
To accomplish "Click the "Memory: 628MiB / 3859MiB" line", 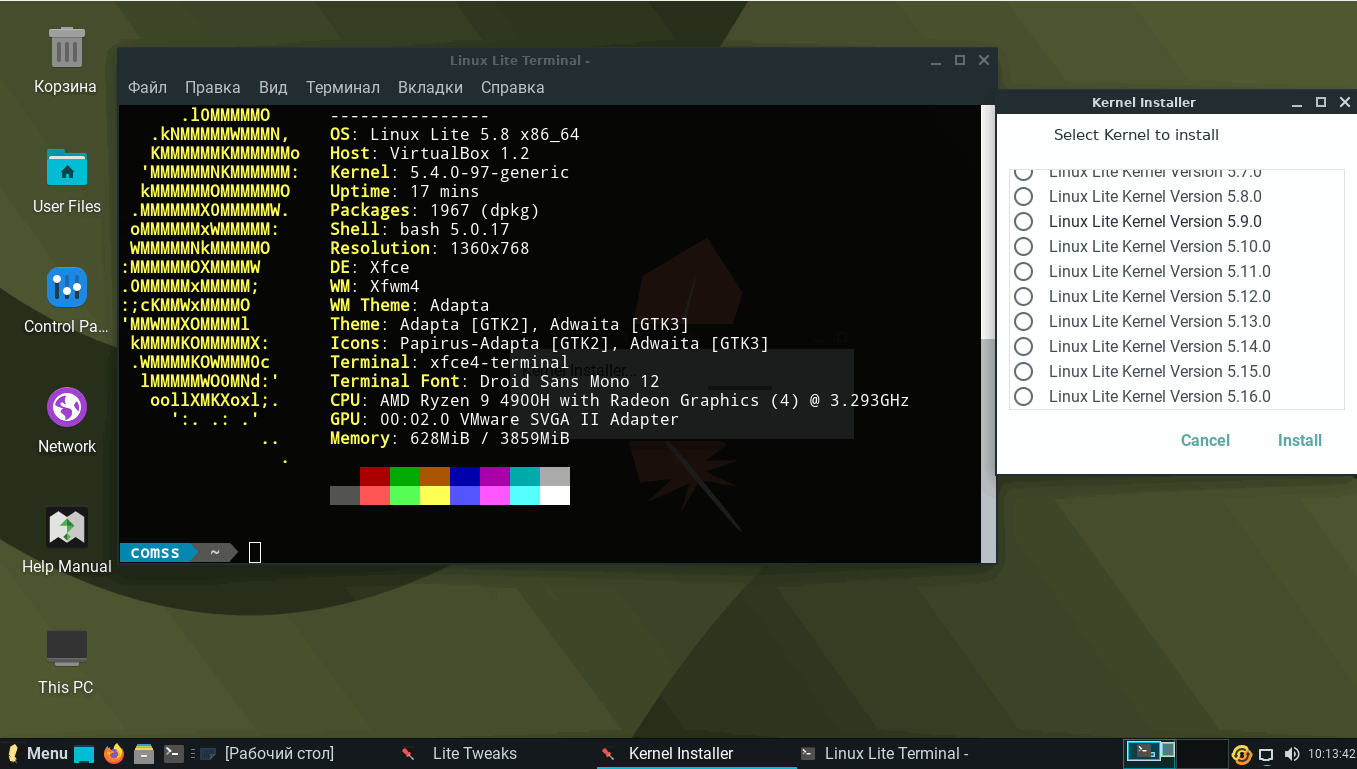I will [x=450, y=438].
